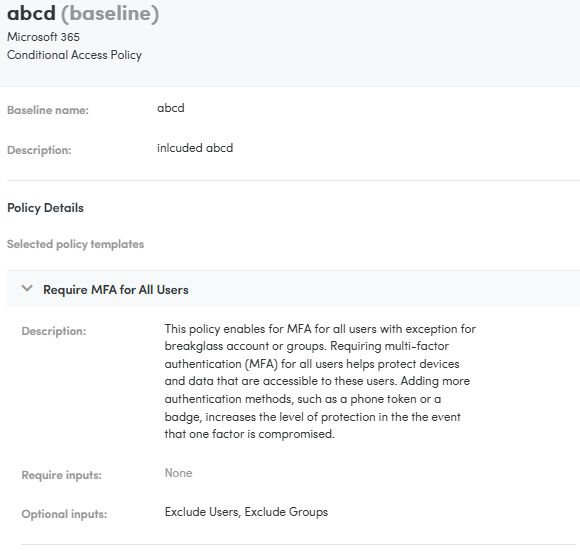Select the description value inlcuded abcd
Screen dimensions: 580x551
tap(195, 148)
